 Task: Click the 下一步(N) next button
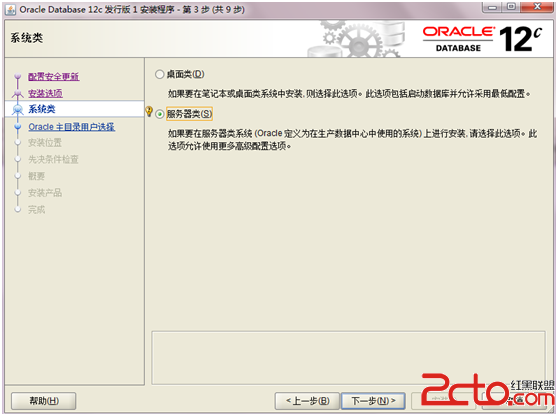coord(373,401)
